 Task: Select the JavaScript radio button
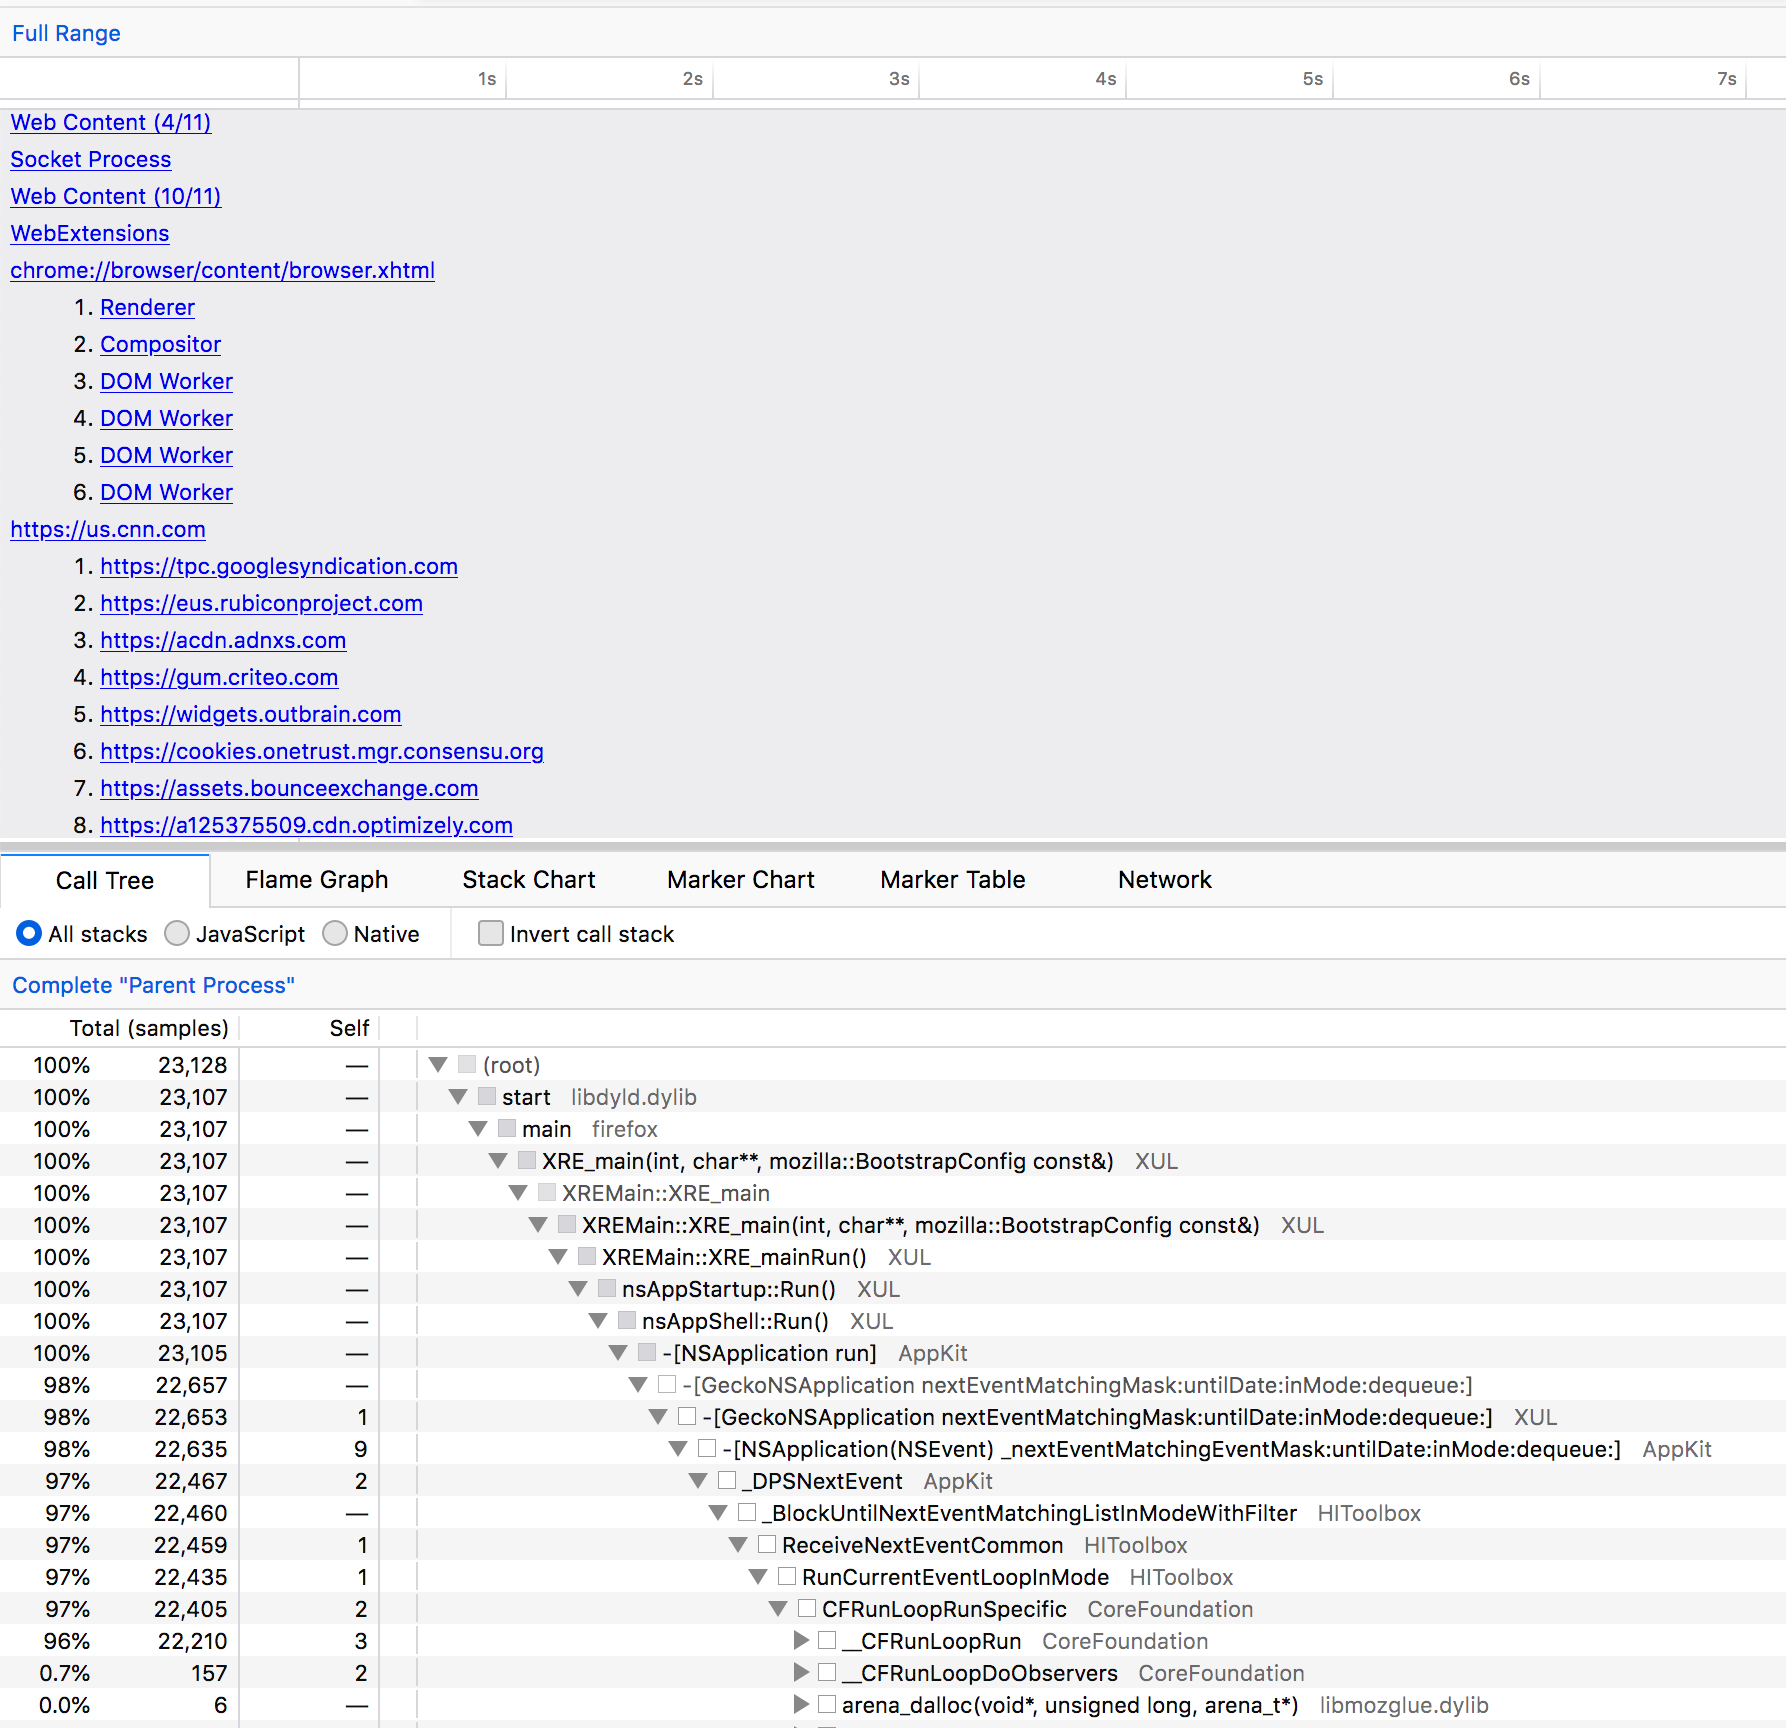[x=177, y=933]
